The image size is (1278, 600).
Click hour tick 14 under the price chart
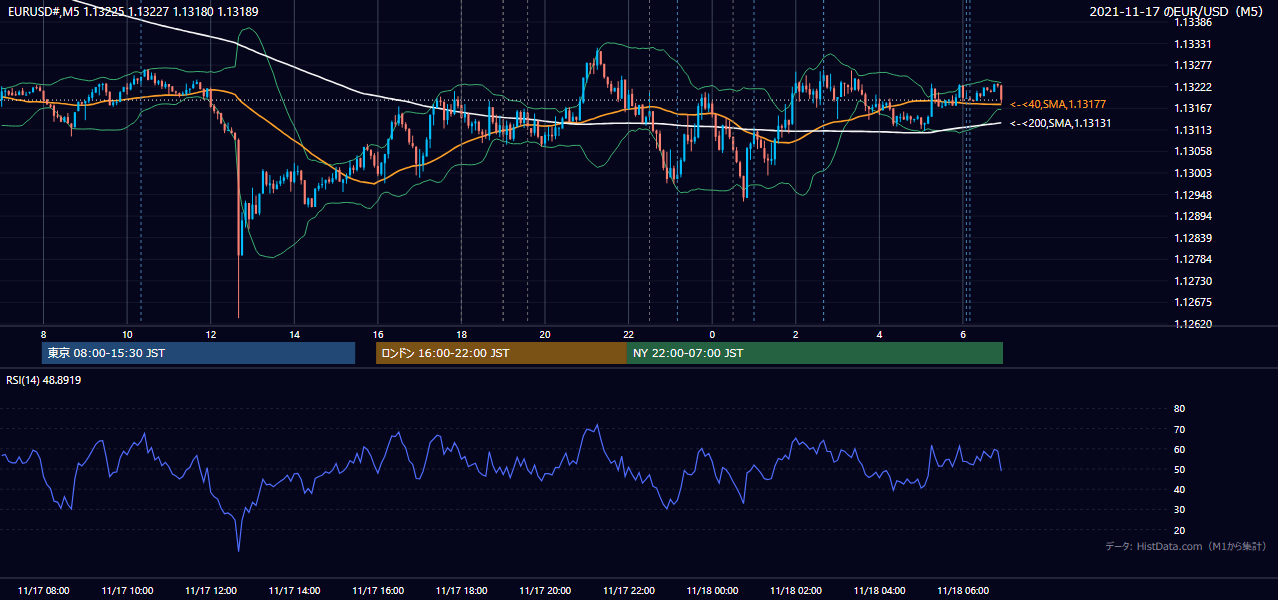(x=294, y=334)
